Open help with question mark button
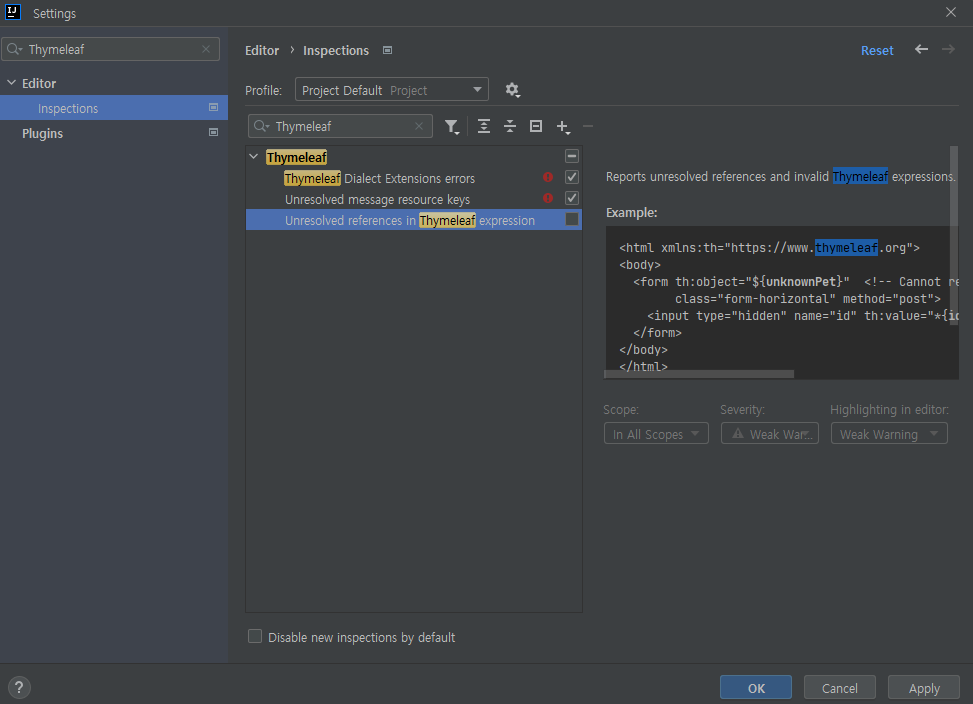The image size is (973, 704). point(19,687)
